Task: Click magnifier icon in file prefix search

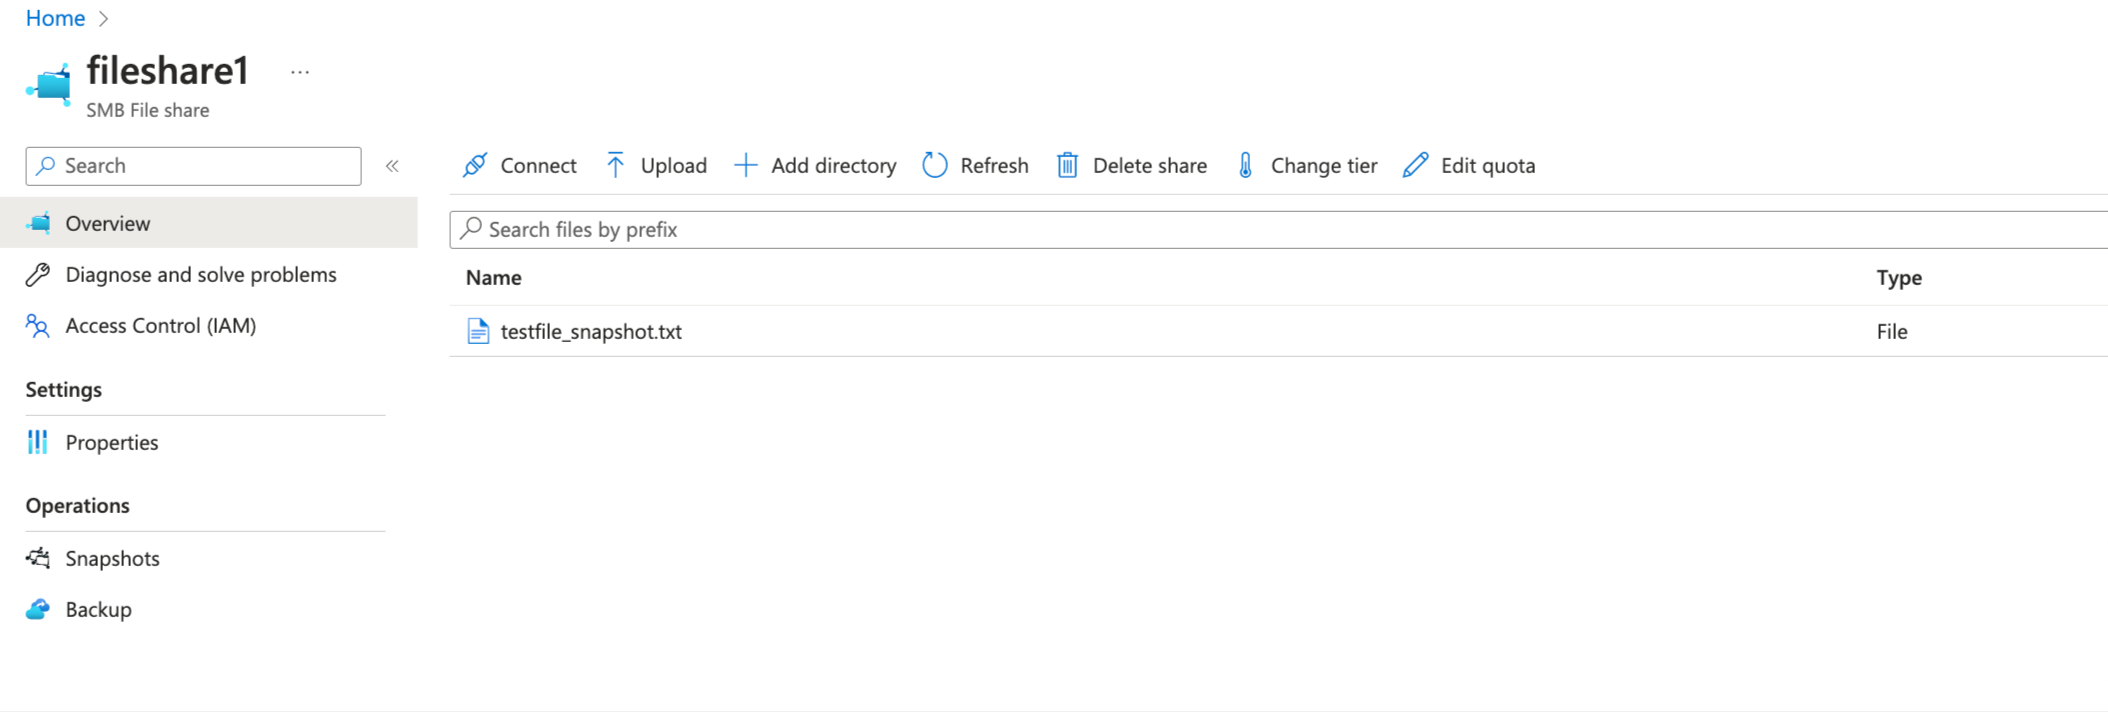Action: pyautogui.click(x=471, y=229)
